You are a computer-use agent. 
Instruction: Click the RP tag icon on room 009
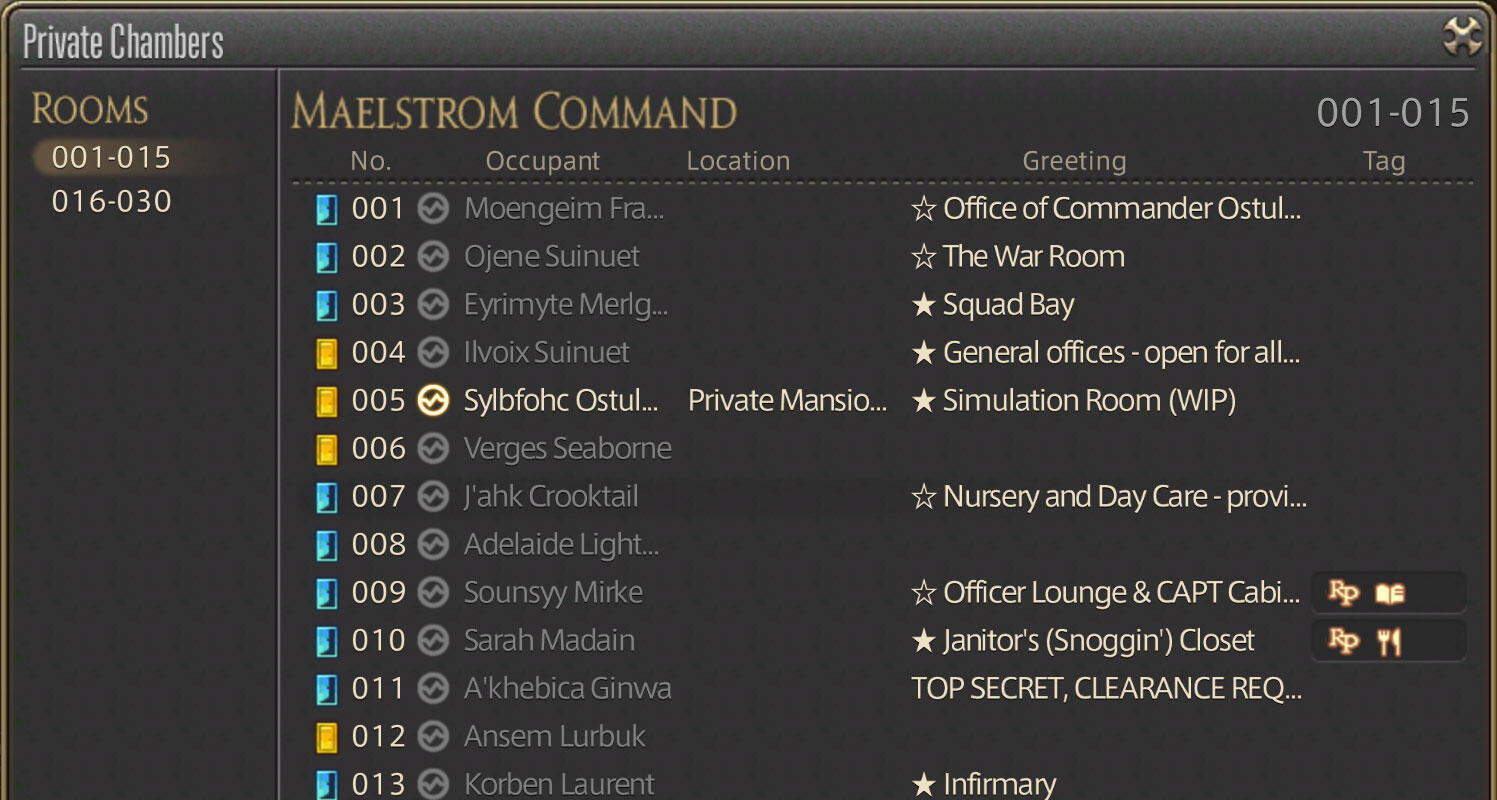coord(1344,593)
